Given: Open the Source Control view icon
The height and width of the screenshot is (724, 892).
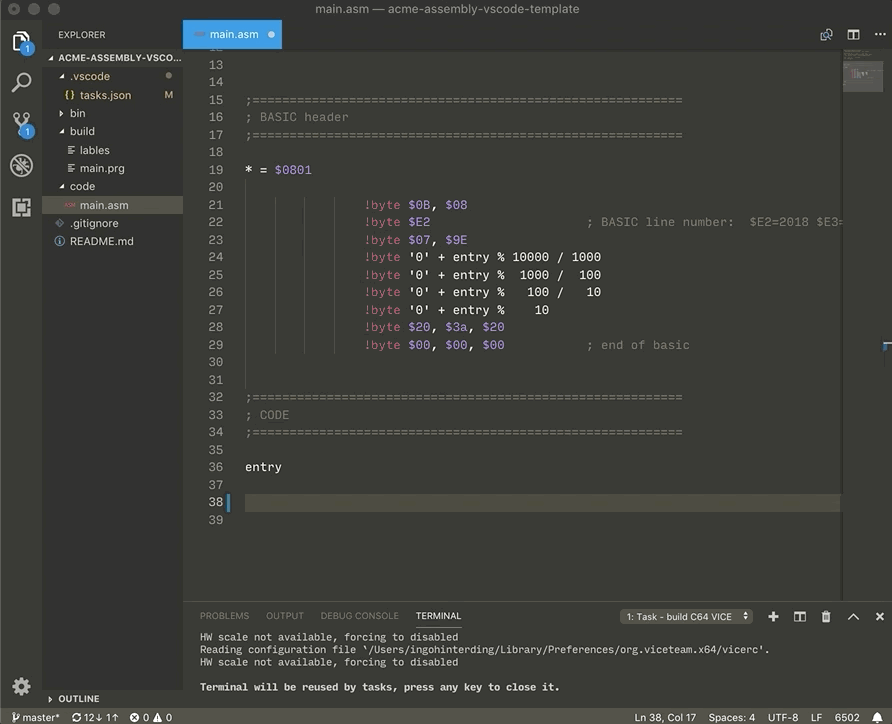Looking at the screenshot, I should click(22, 124).
